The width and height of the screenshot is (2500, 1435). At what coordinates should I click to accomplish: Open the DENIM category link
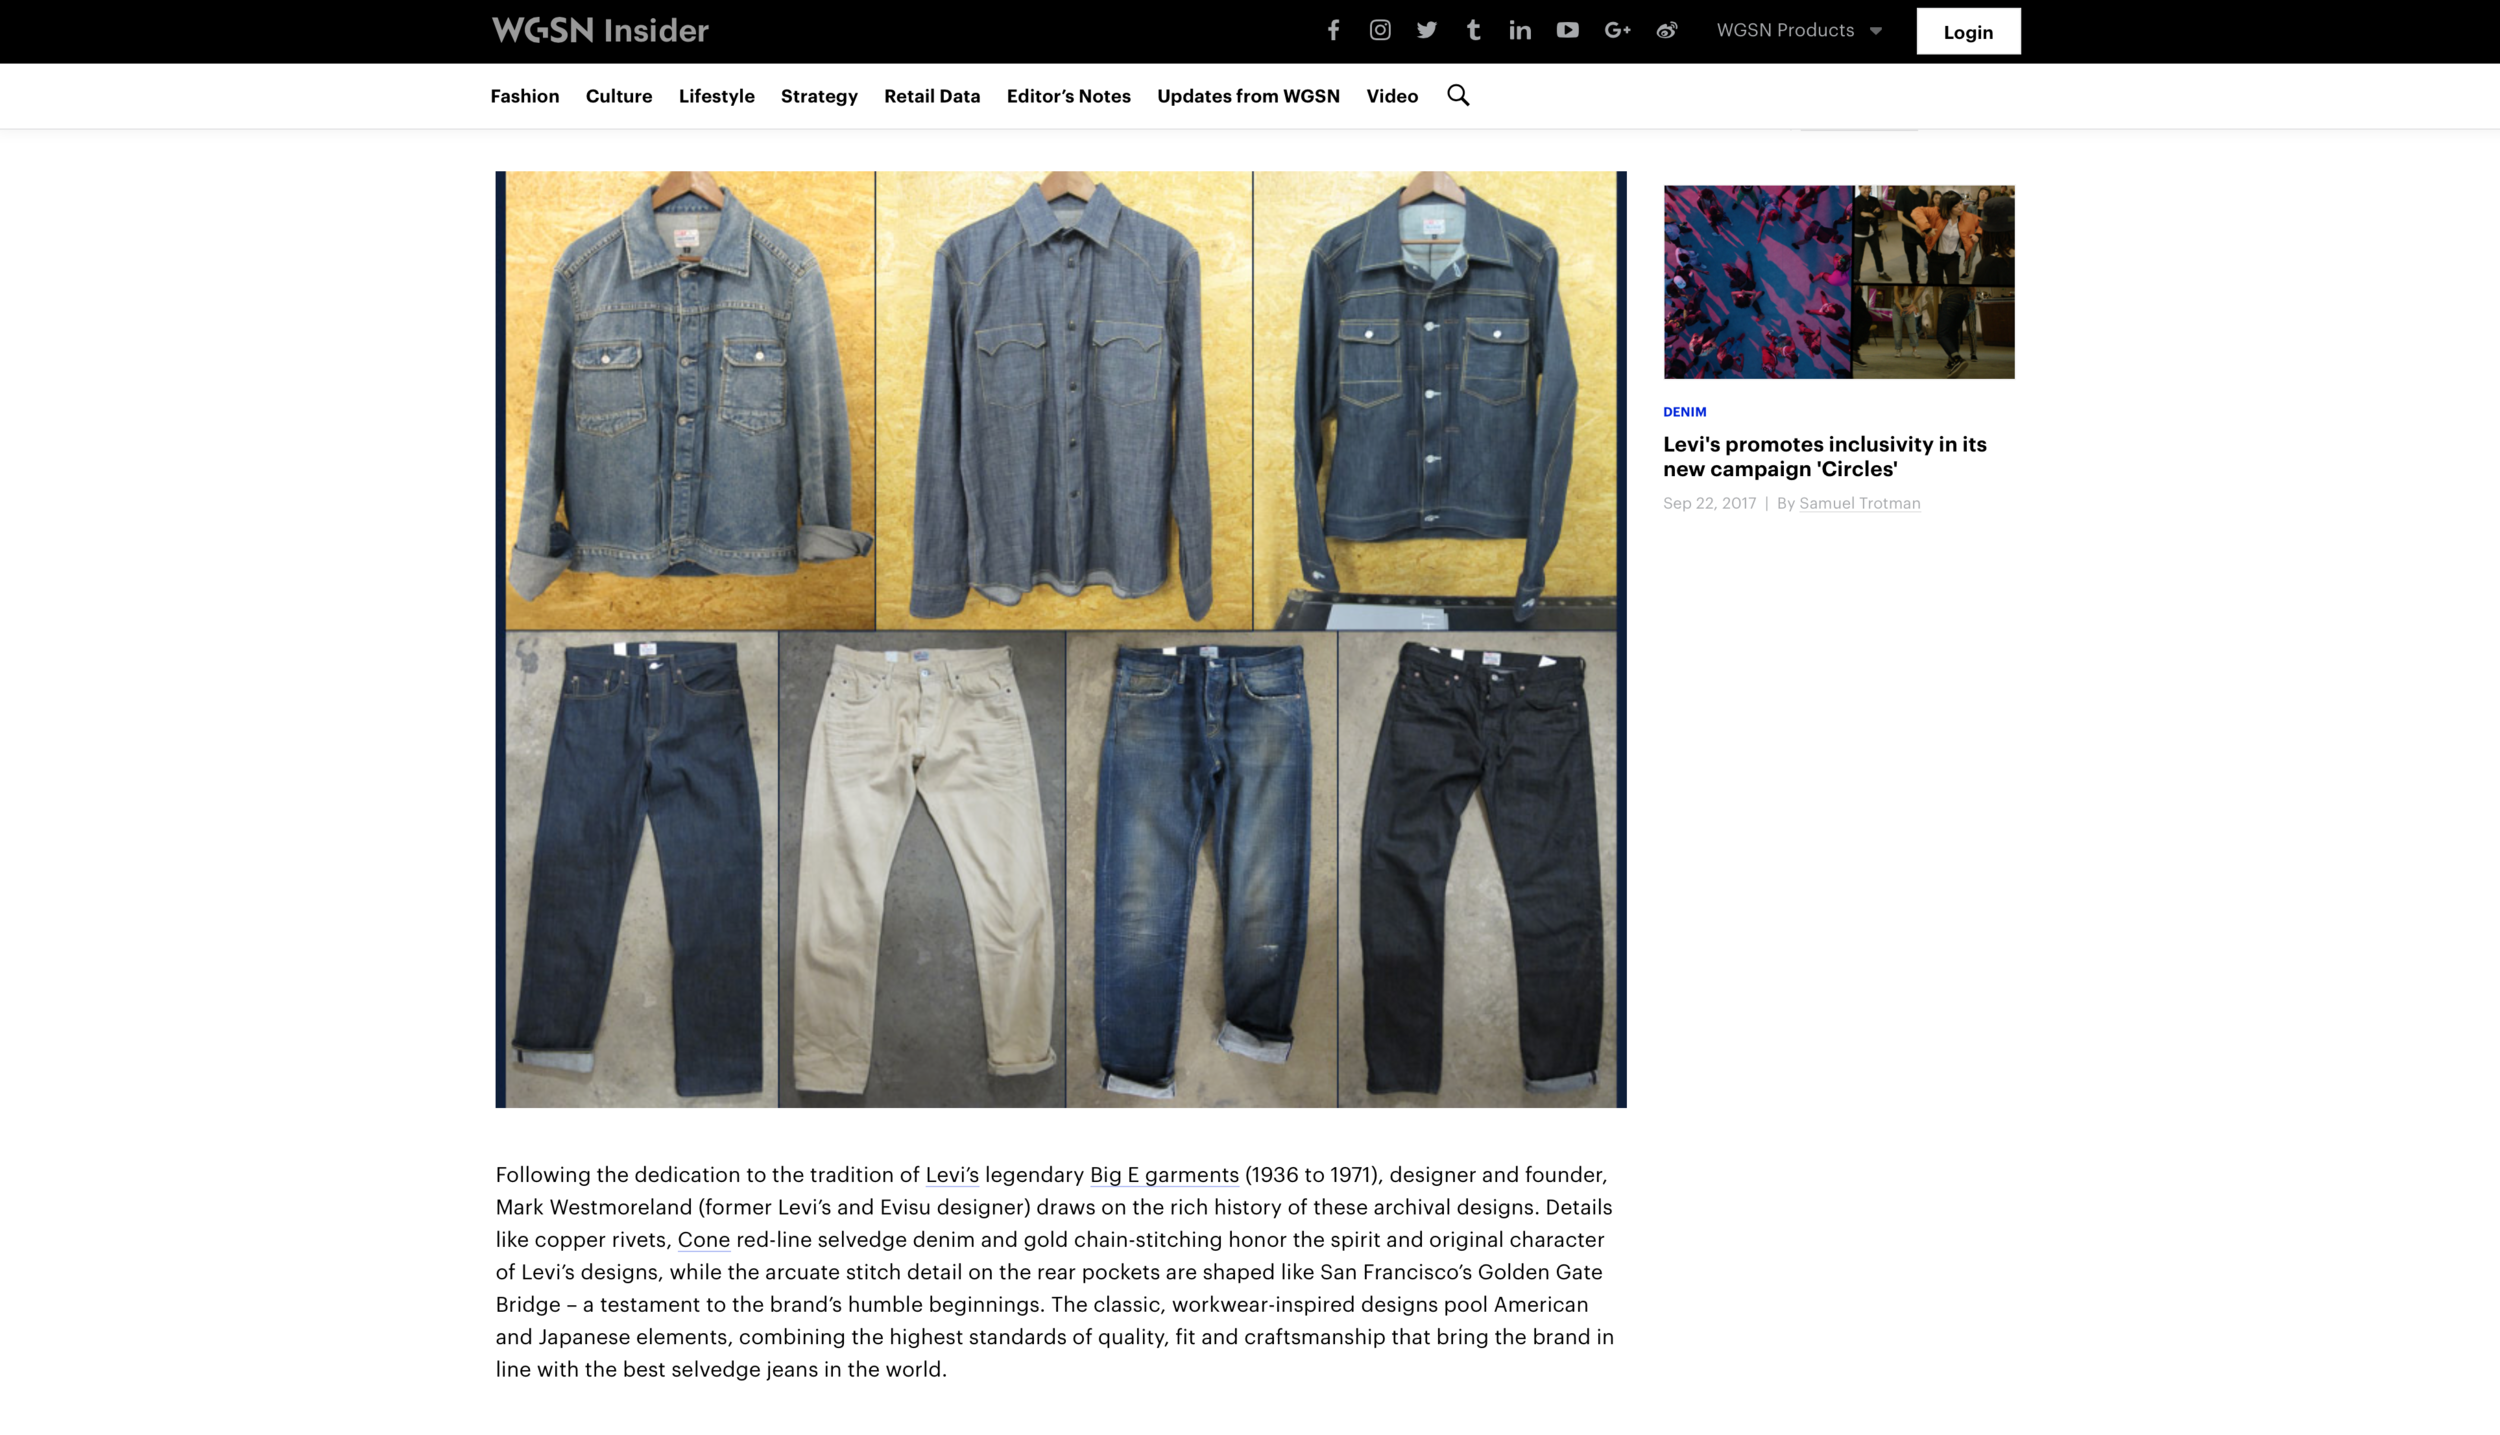(x=1685, y=412)
